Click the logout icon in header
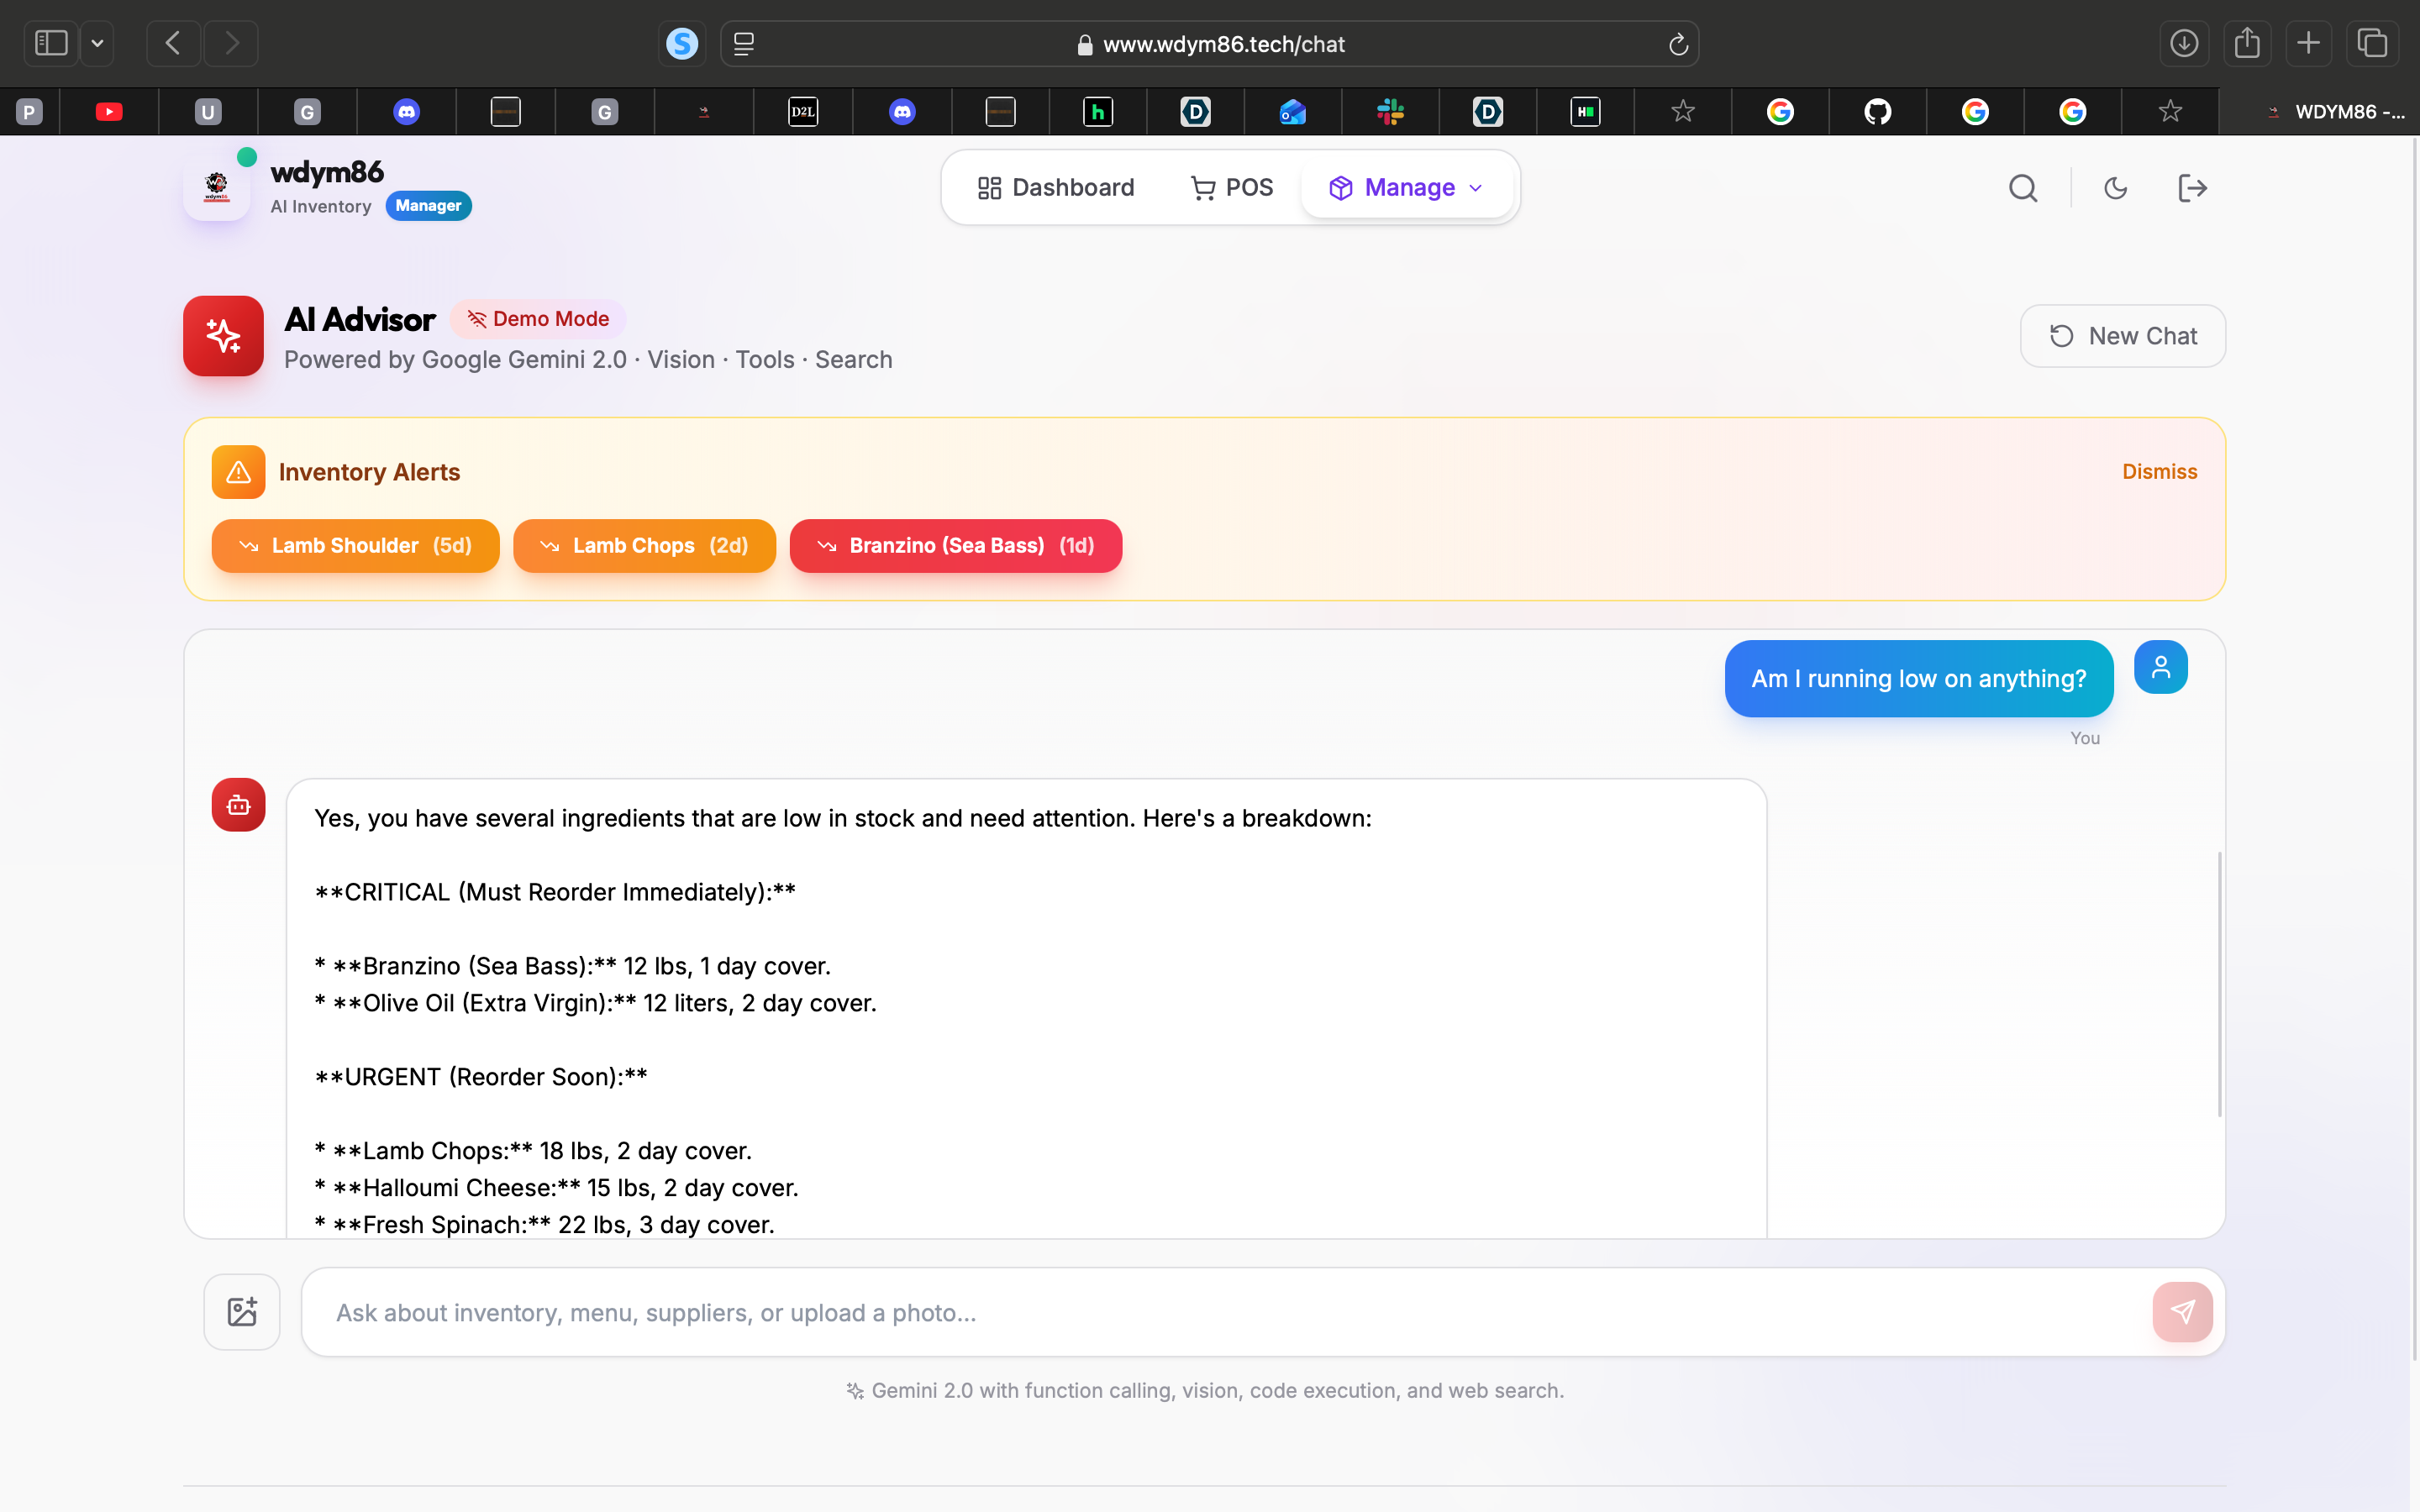 tap(2191, 188)
